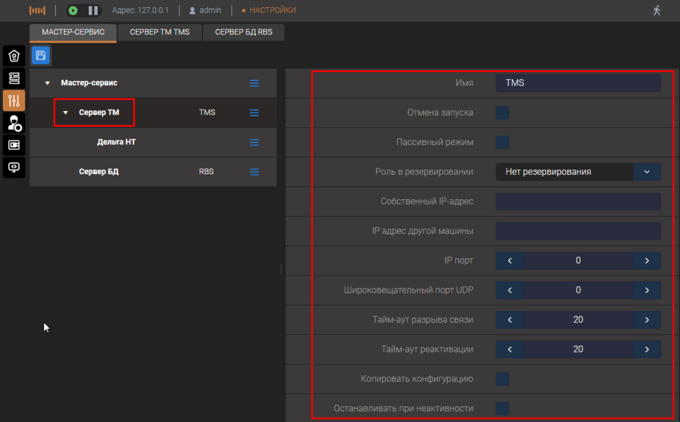
Task: Click the НАСТРОЙКИ link in top bar
Action: pyautogui.click(x=273, y=10)
